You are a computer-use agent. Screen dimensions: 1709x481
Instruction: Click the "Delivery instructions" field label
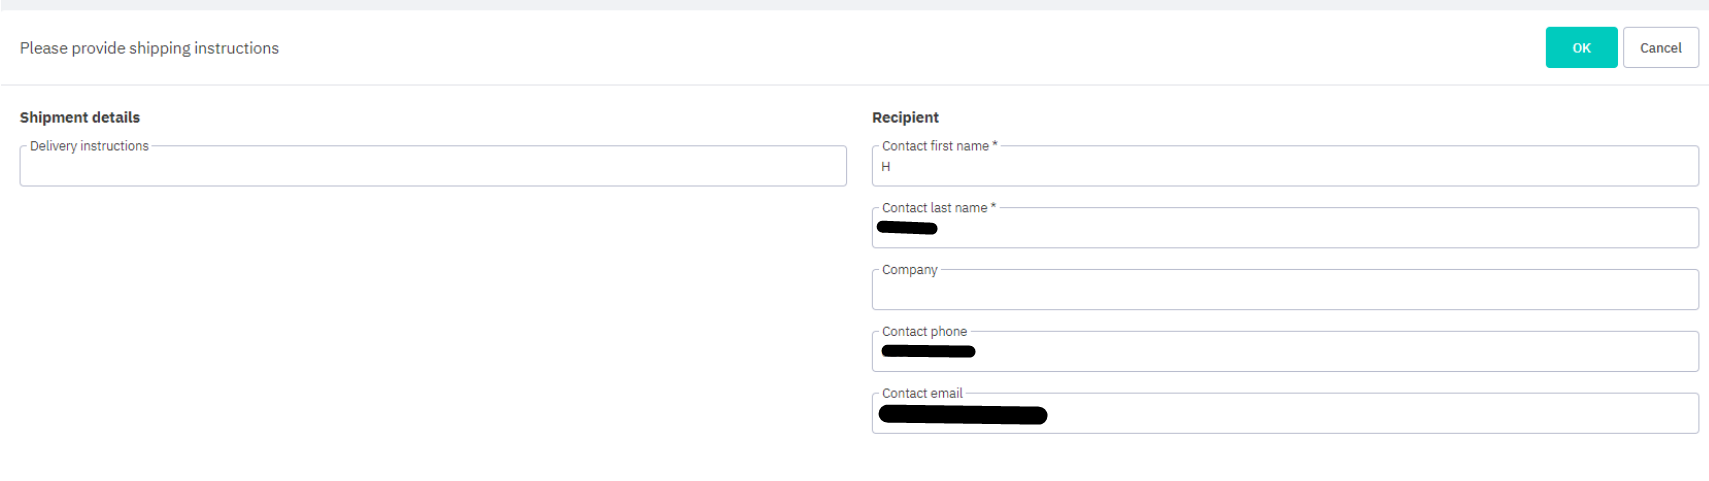pos(89,146)
